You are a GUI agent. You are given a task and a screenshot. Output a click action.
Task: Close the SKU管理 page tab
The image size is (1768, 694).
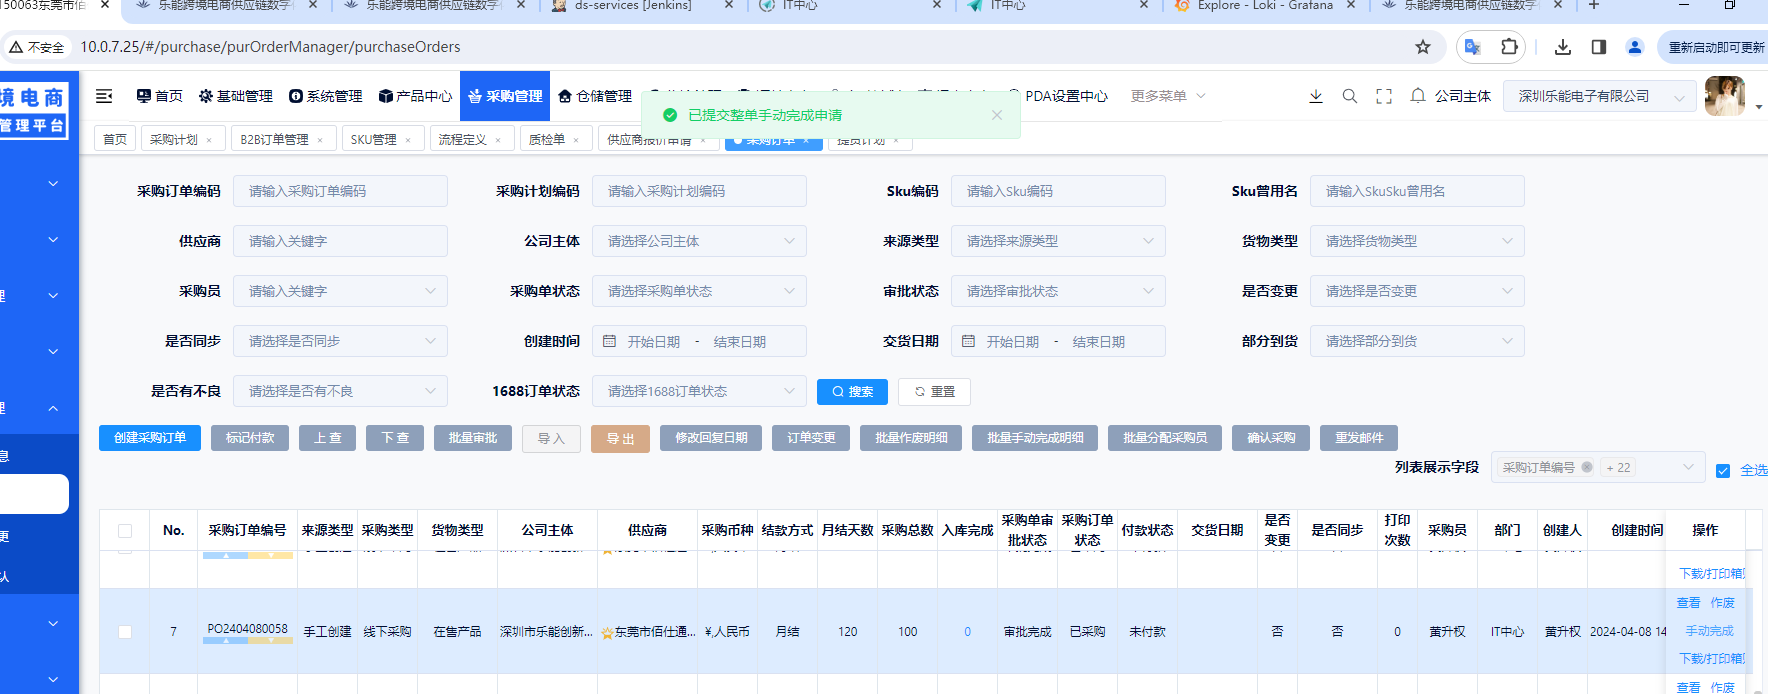coord(408,140)
